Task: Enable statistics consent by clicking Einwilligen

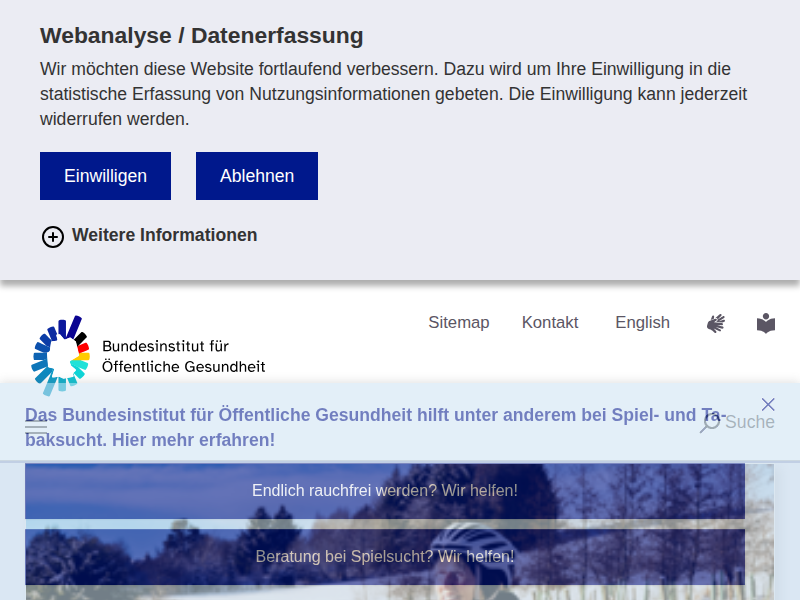Action: click(x=105, y=175)
